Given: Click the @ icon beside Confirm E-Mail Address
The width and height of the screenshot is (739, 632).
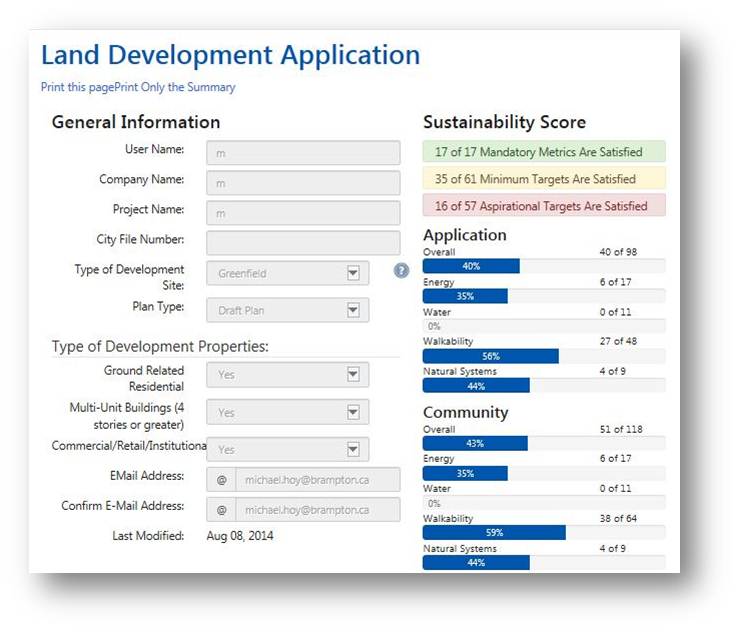Looking at the screenshot, I should click(221, 510).
